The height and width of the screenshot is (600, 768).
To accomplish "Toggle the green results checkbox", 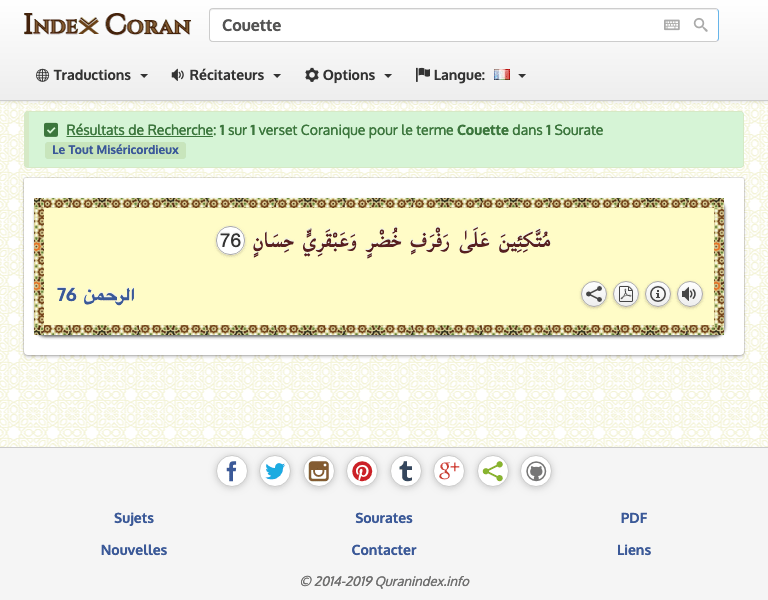I will point(51,130).
